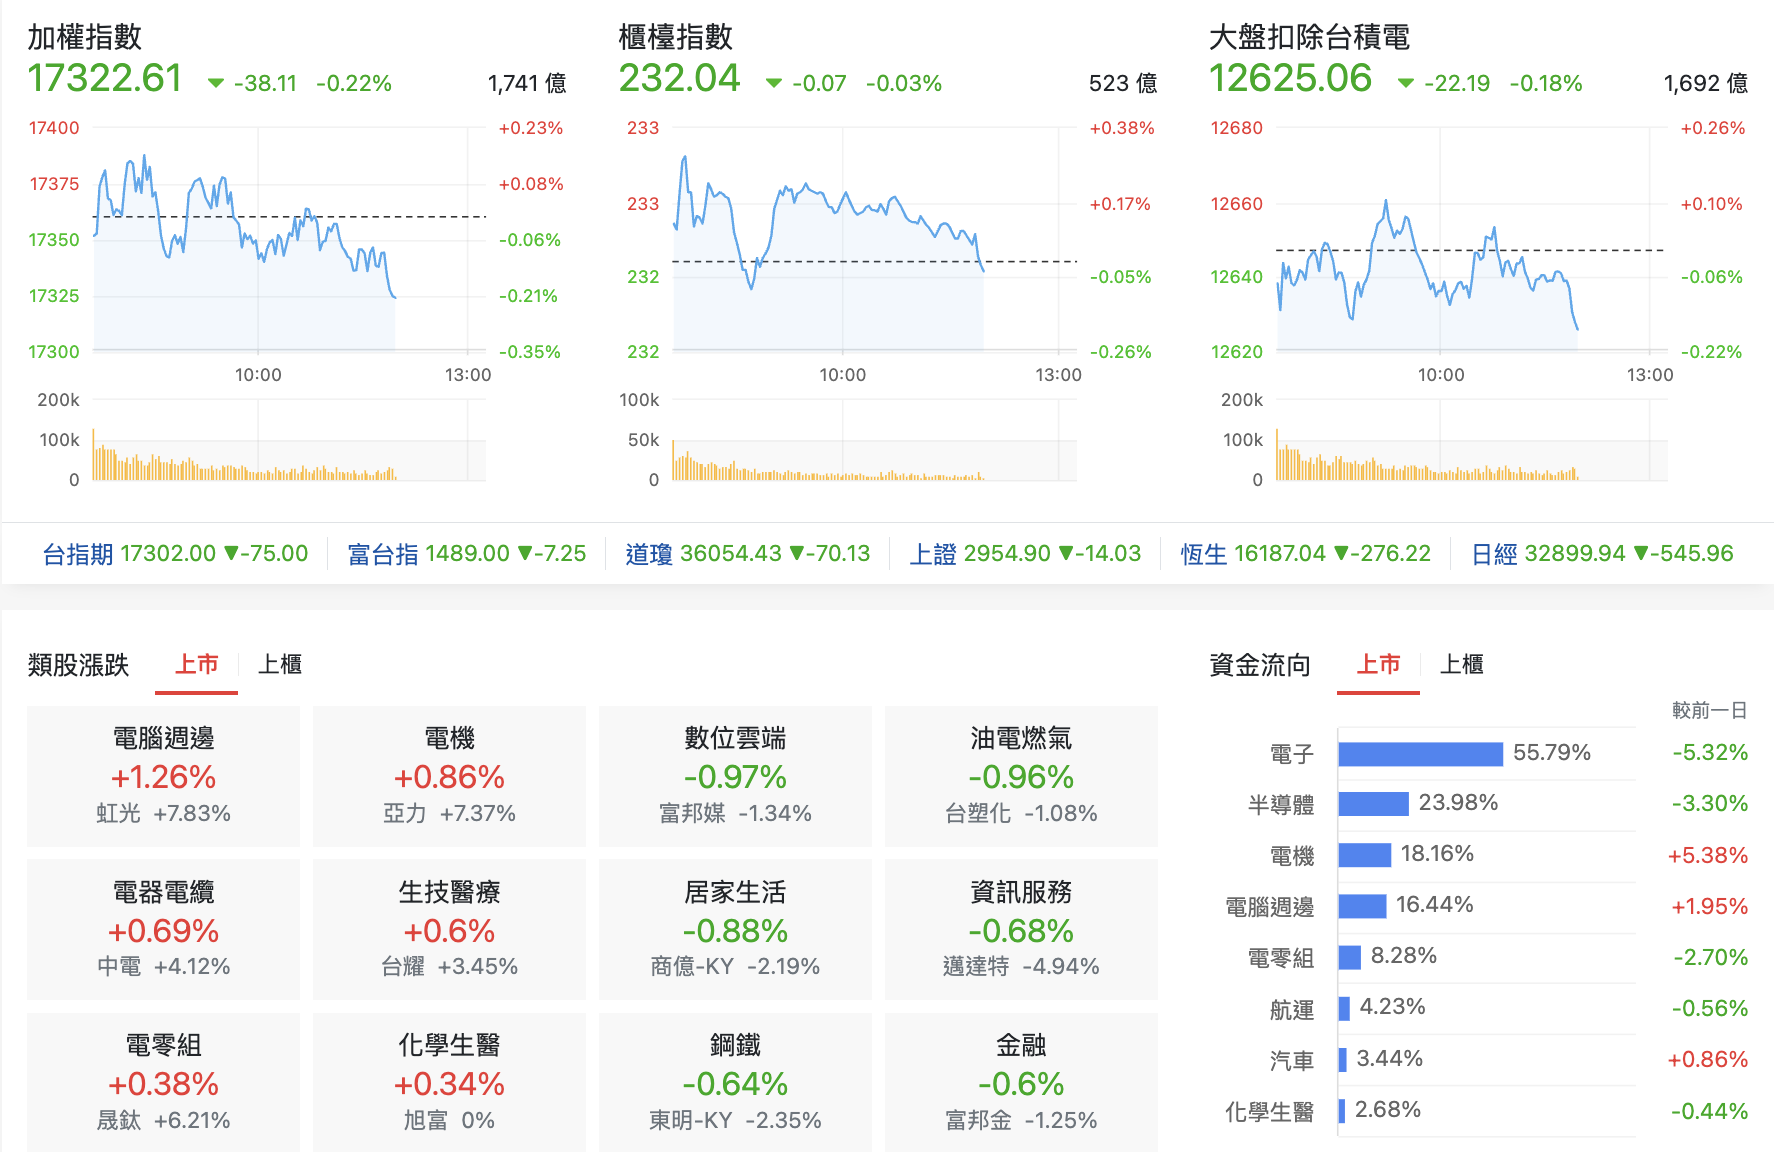
Task: Click the 1,692 億 turnover value
Action: click(1706, 83)
